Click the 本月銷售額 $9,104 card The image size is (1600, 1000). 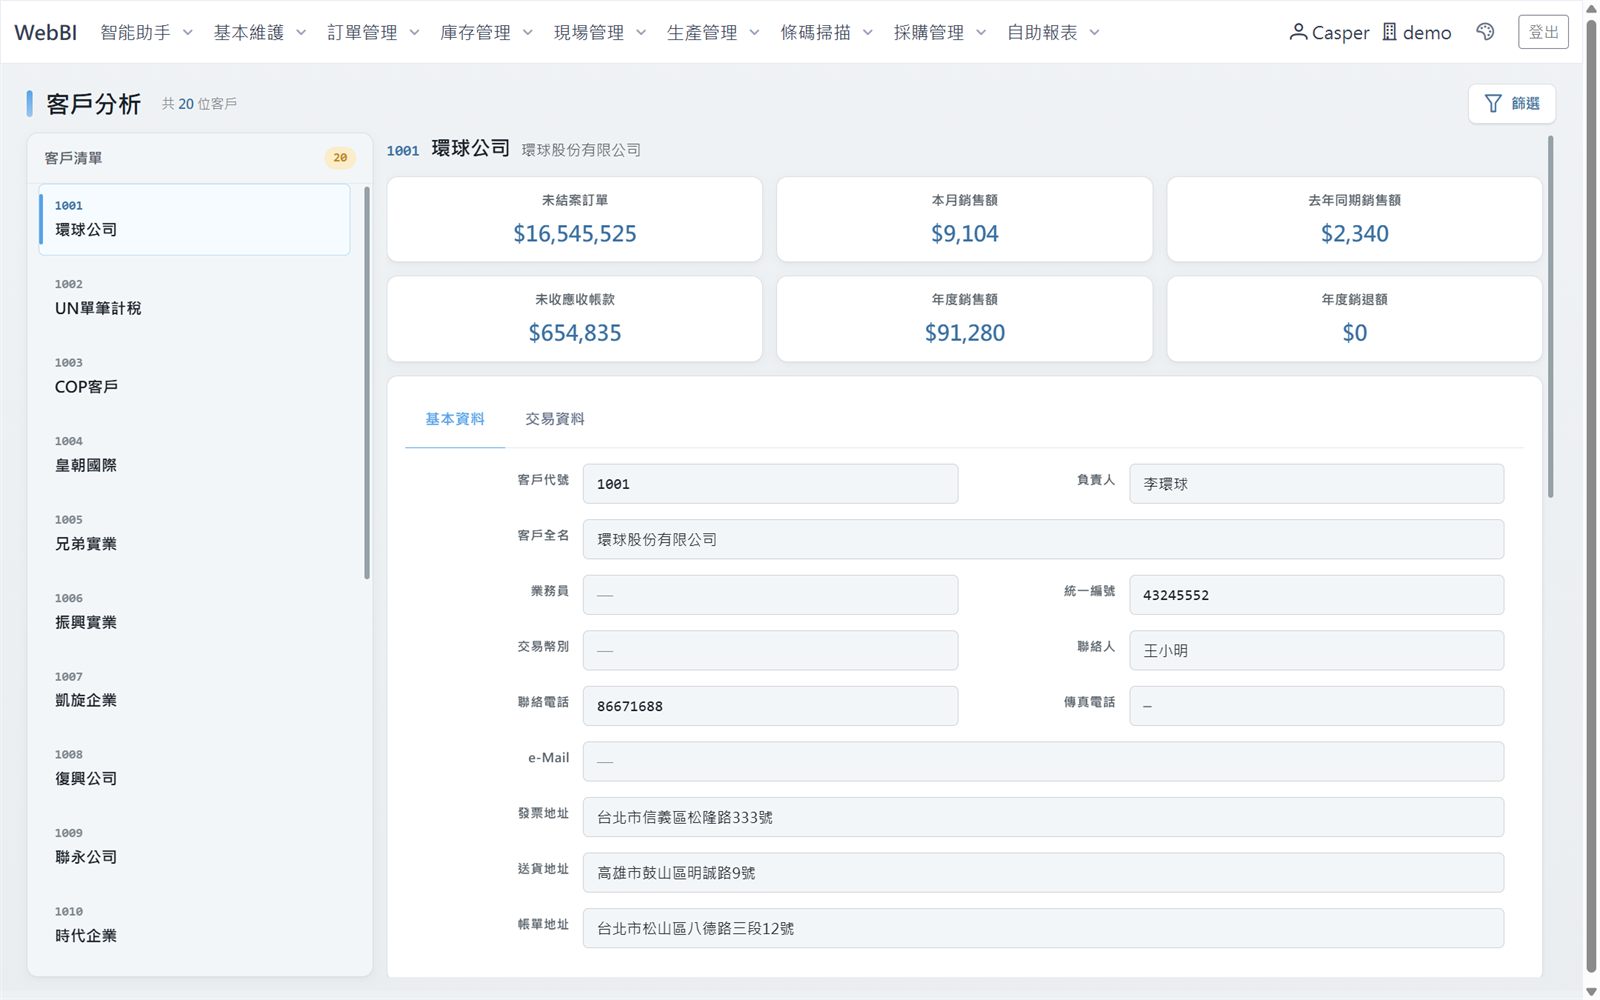point(964,220)
